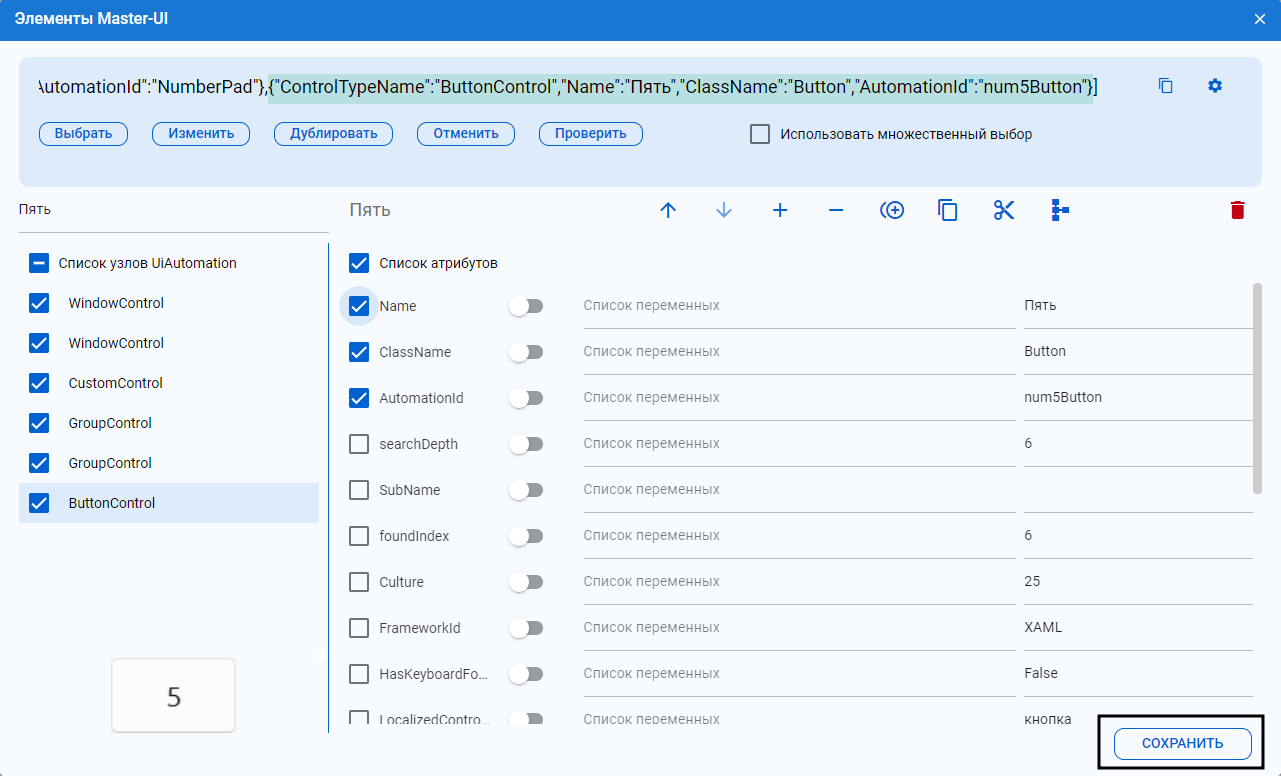The image size is (1281, 776).
Task: Open selector settings gear icon
Action: (1215, 86)
